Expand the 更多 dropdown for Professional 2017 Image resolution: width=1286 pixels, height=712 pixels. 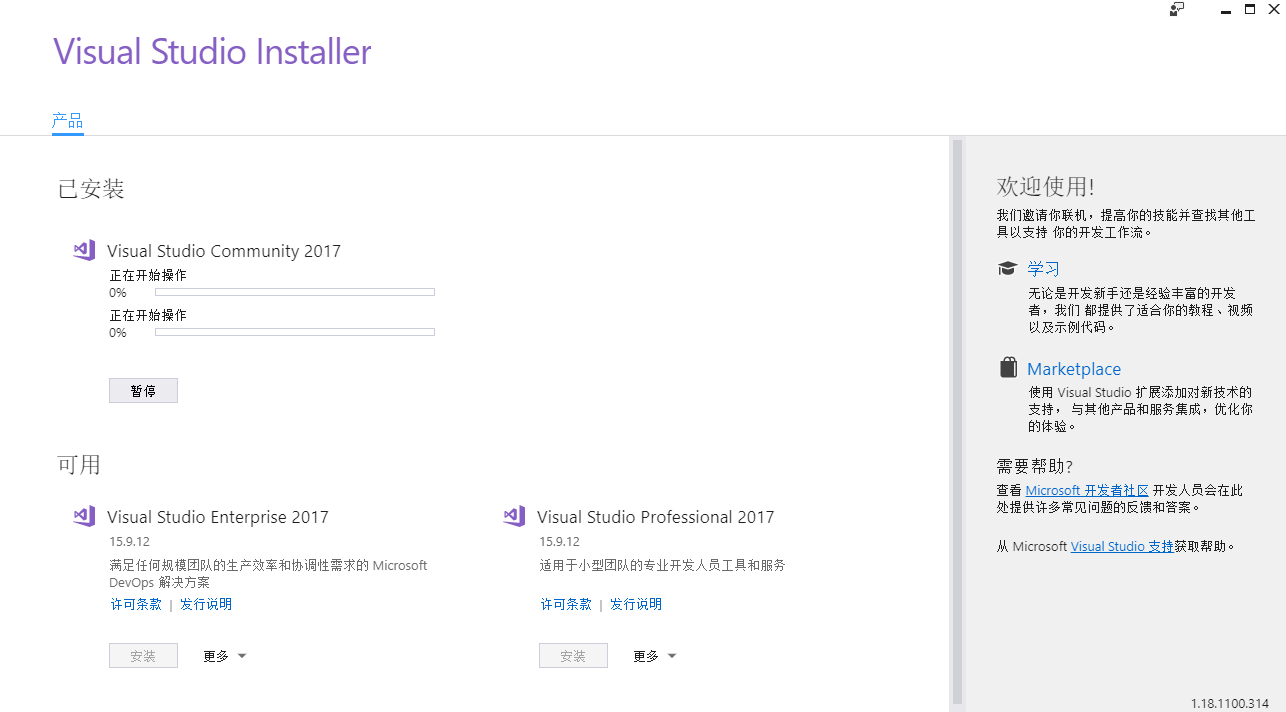pyautogui.click(x=654, y=656)
